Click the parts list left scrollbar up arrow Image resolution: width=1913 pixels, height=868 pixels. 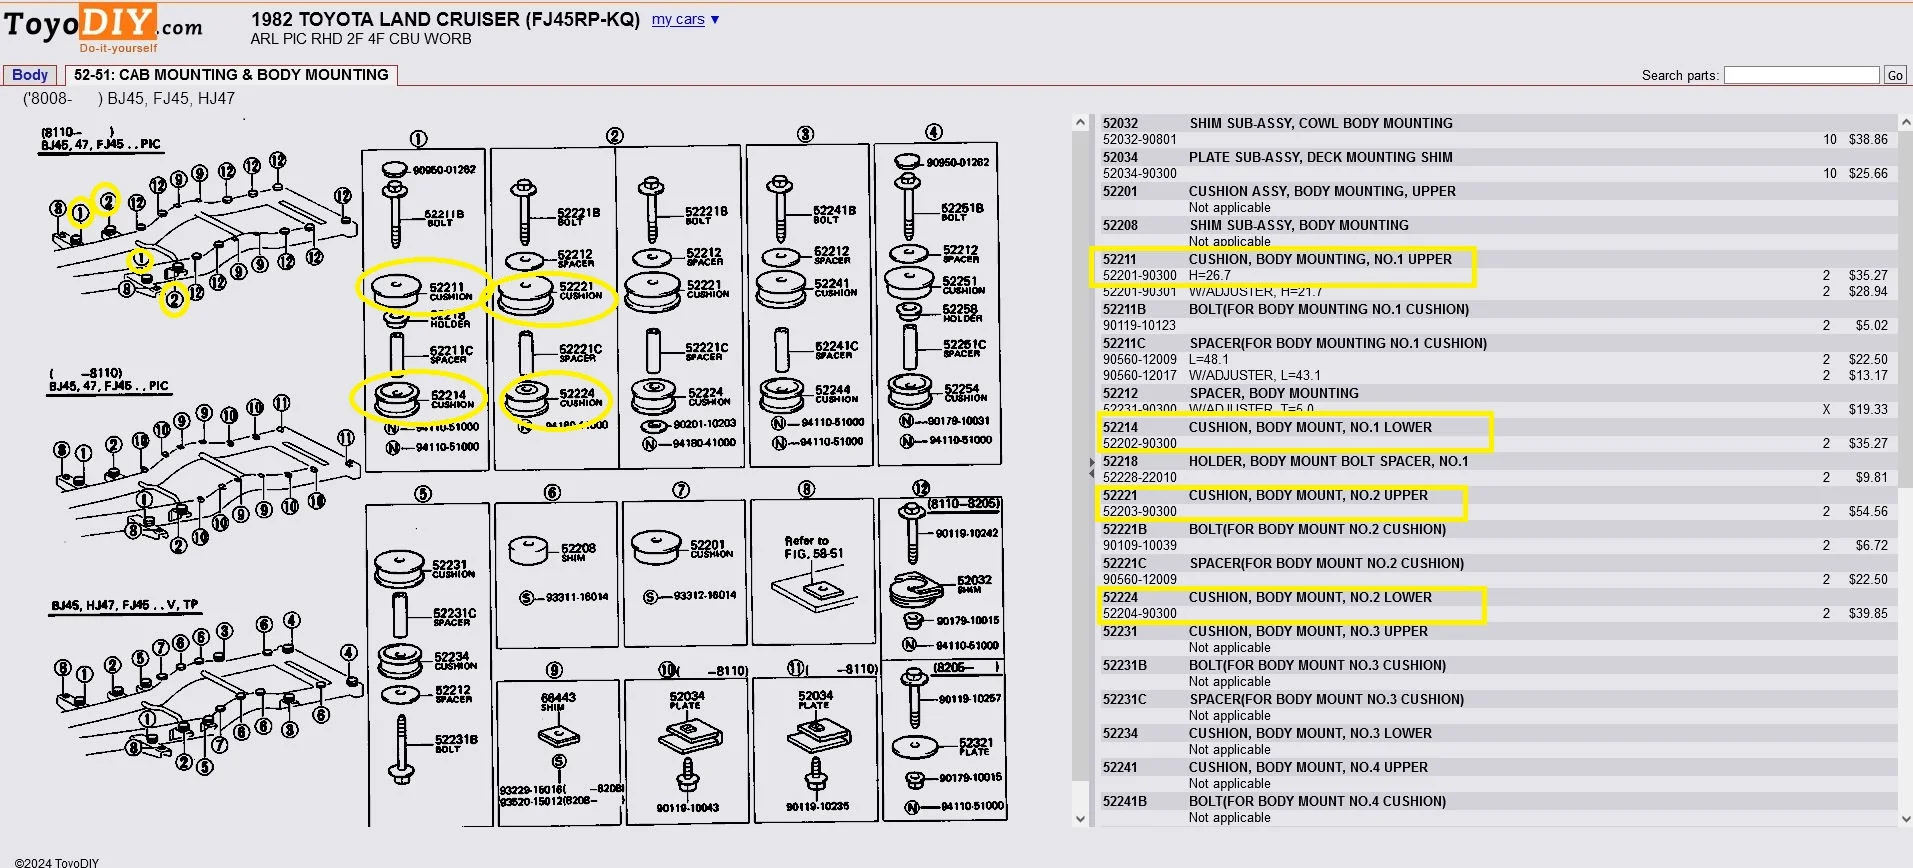(x=1079, y=122)
